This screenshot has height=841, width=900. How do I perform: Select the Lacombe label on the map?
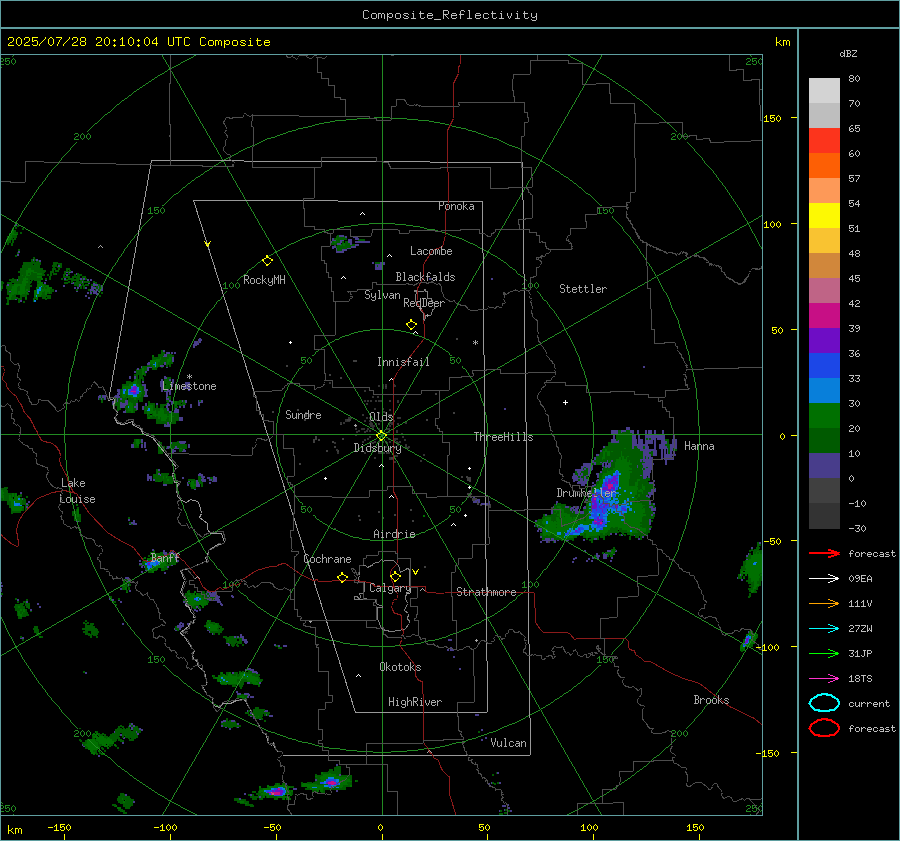pyautogui.click(x=431, y=251)
